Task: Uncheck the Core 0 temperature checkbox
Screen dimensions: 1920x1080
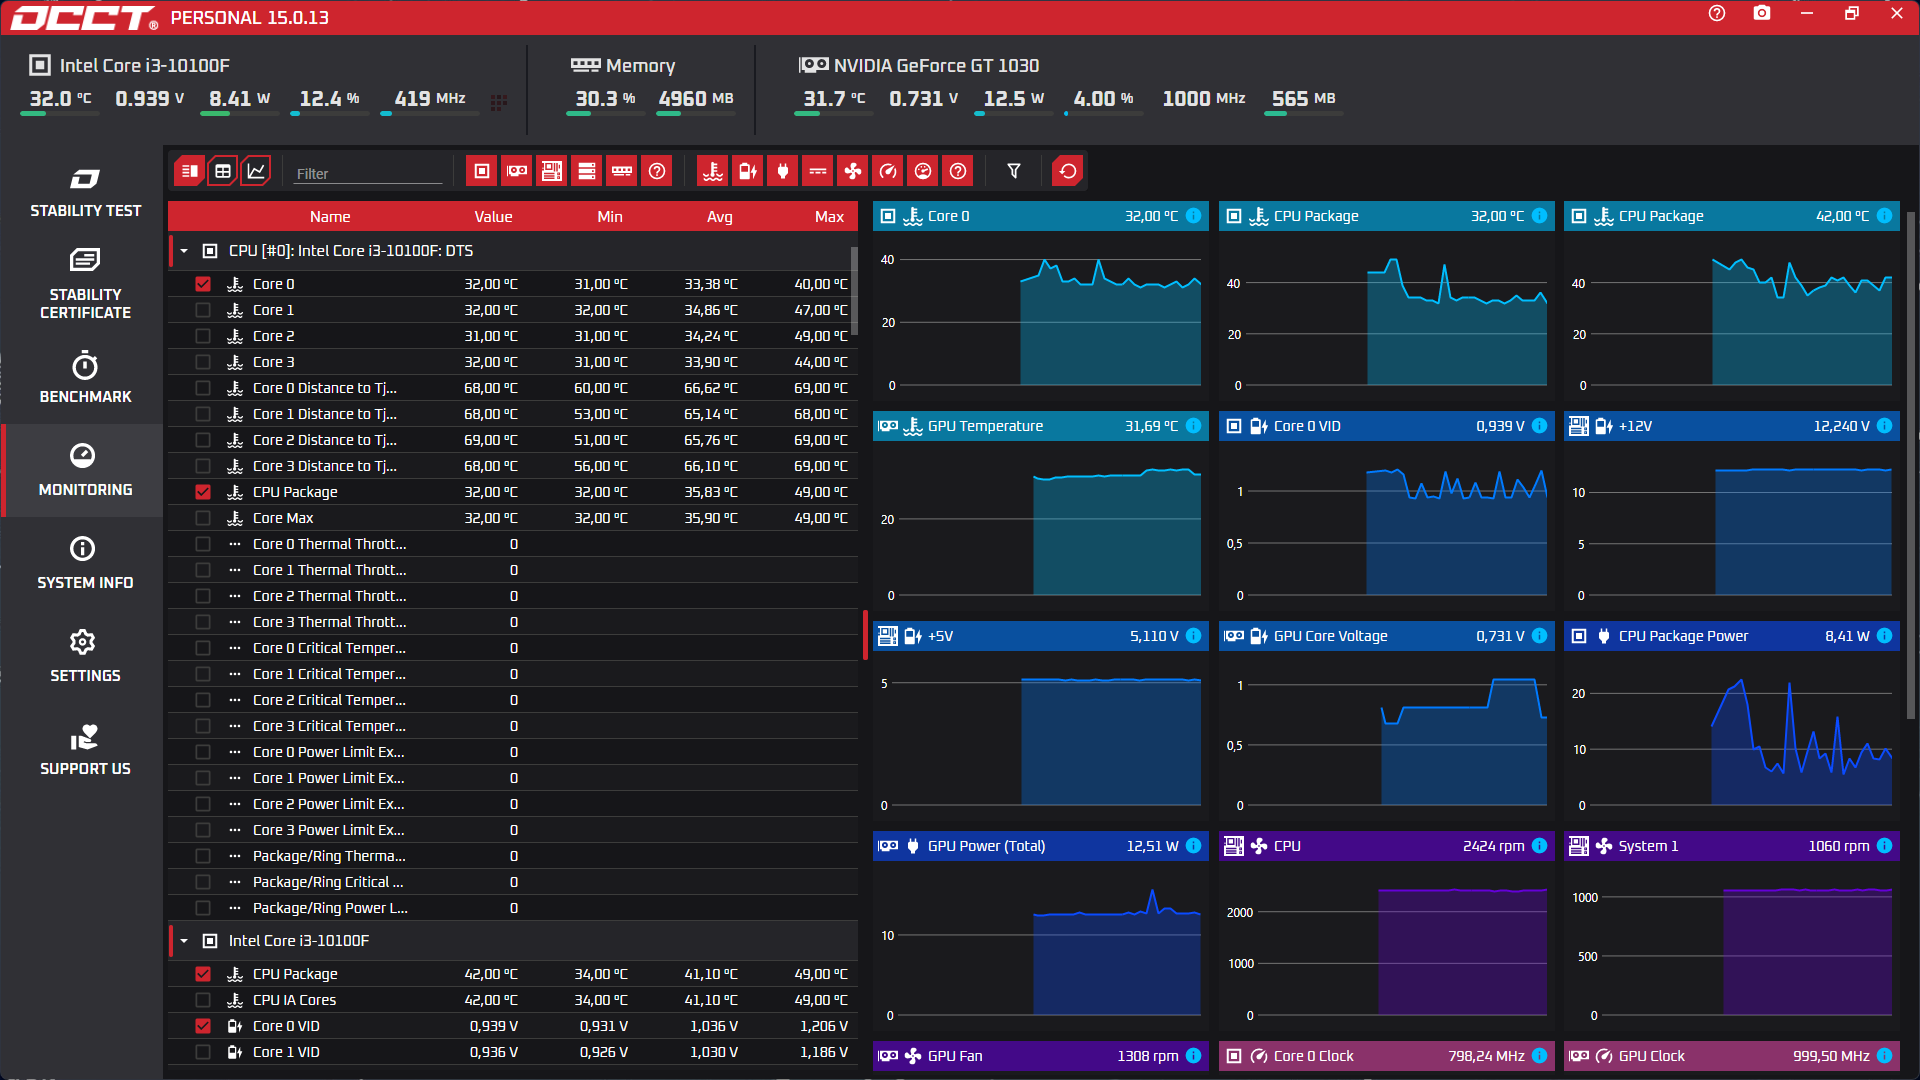Action: 203,284
